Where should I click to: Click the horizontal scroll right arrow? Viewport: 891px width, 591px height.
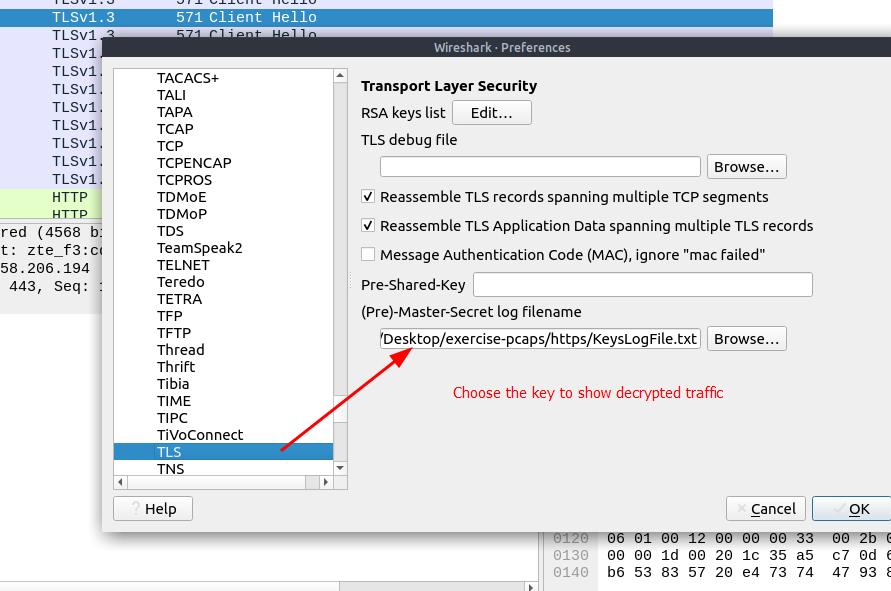(326, 482)
